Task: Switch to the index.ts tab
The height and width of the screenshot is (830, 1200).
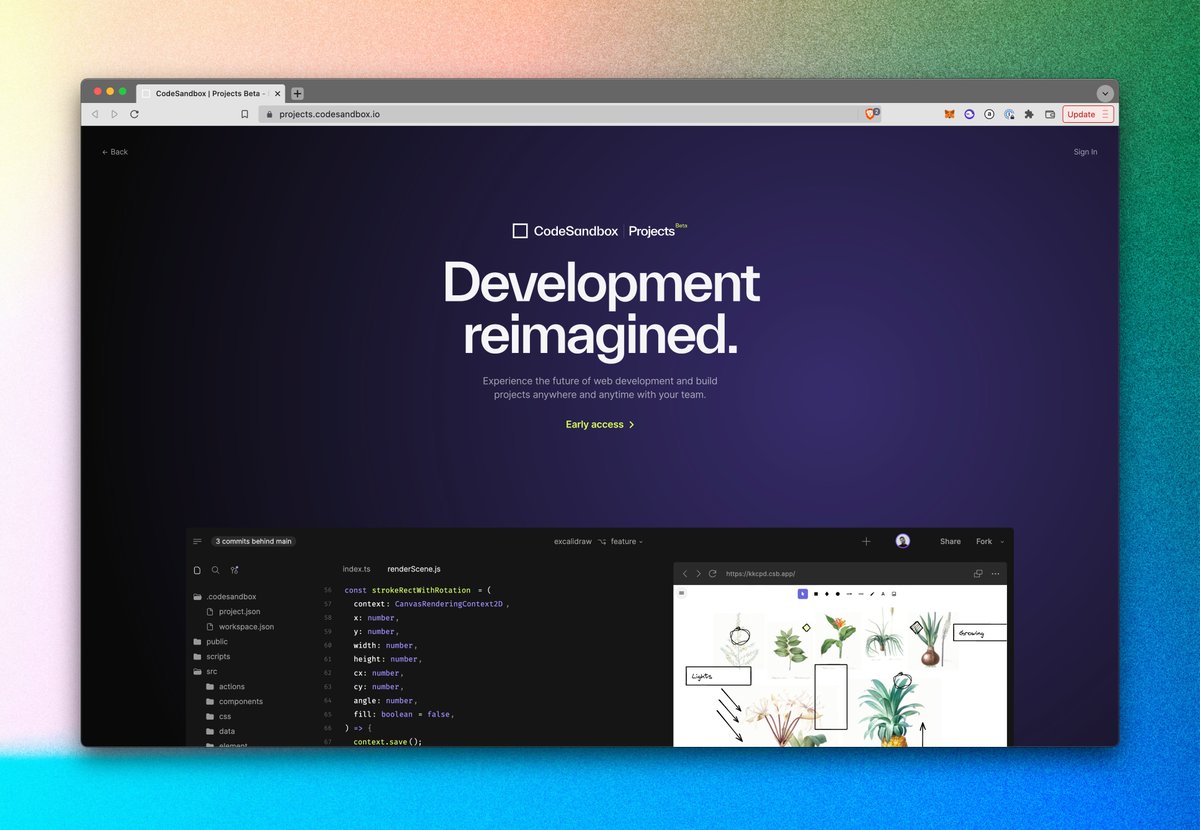Action: coord(356,569)
